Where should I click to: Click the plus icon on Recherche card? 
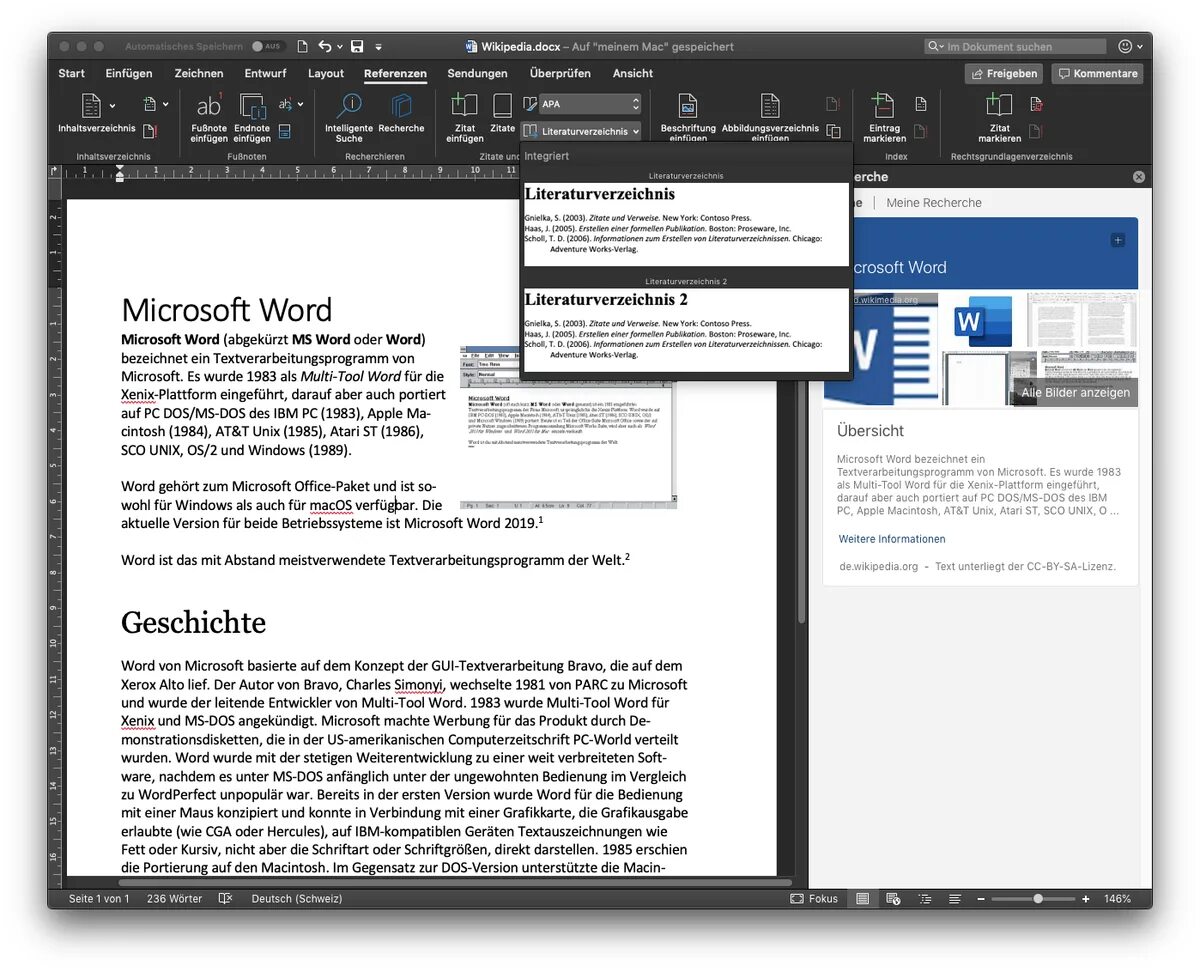click(x=1118, y=240)
